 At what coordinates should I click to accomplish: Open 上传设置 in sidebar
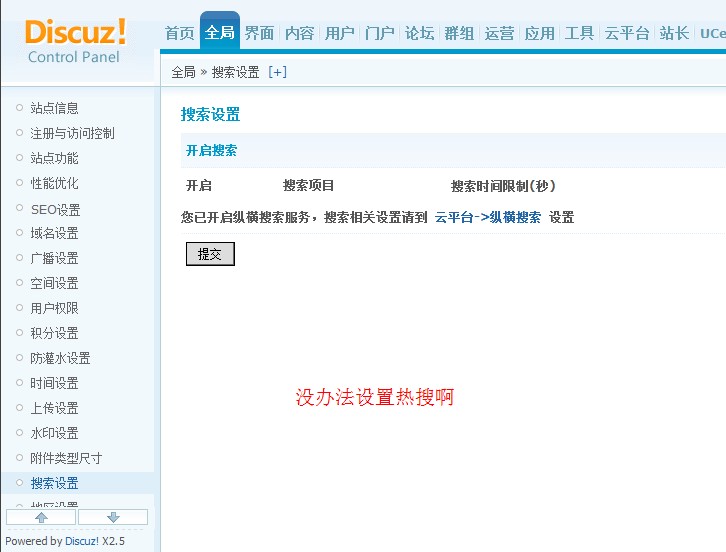click(54, 408)
